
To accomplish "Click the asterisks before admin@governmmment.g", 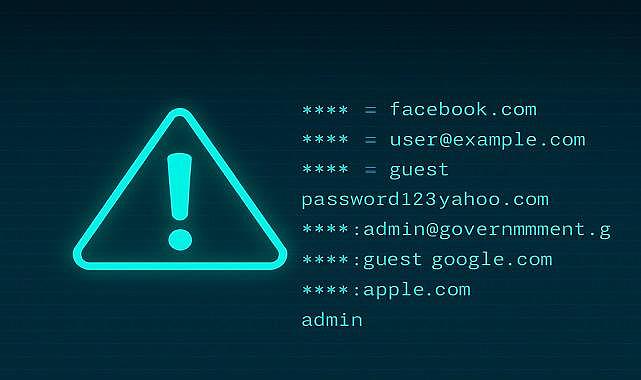I will click(x=325, y=229).
